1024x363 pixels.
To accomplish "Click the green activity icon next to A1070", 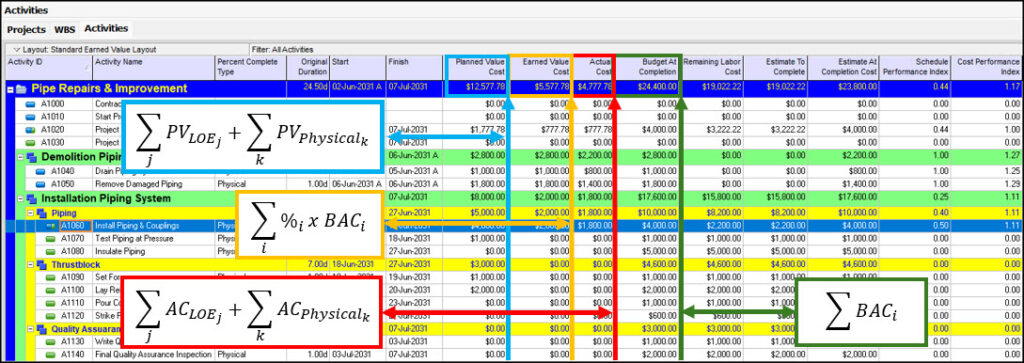I will tap(51, 239).
